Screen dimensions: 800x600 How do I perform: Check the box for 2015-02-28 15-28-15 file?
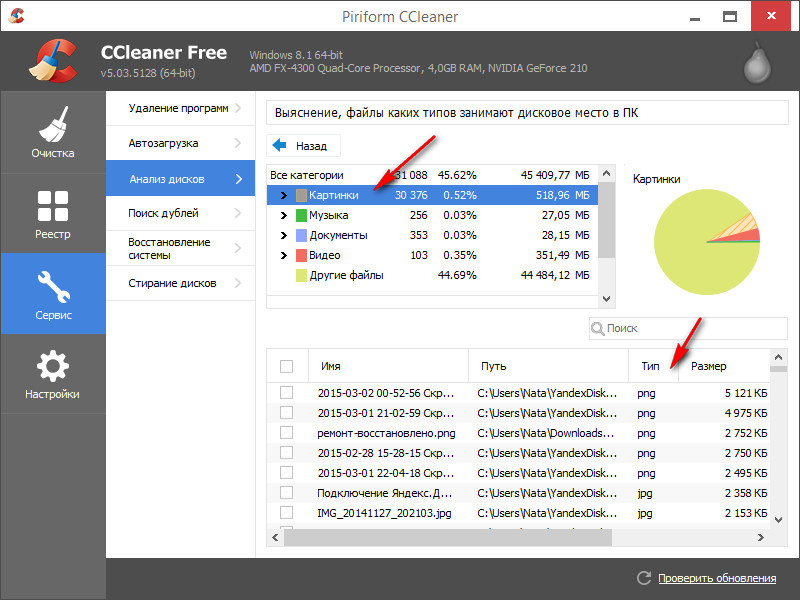pyautogui.click(x=286, y=453)
